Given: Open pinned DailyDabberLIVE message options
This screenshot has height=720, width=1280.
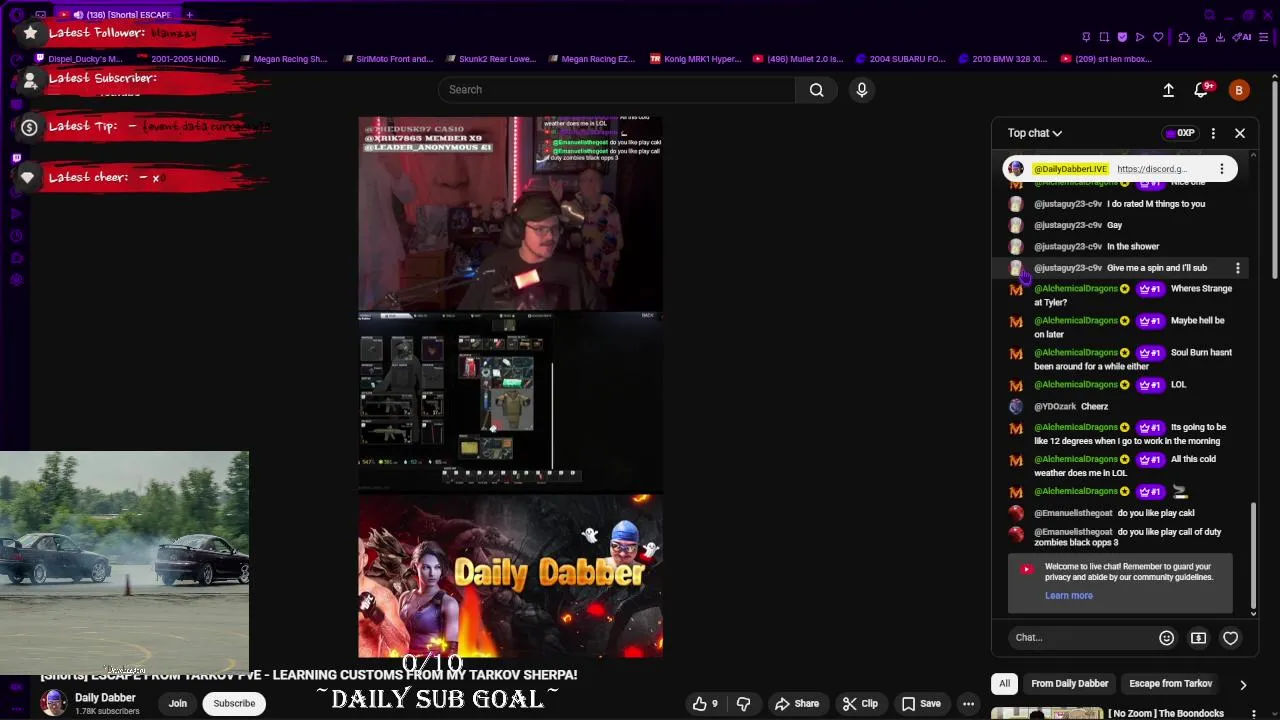Looking at the screenshot, I should click(x=1221, y=169).
